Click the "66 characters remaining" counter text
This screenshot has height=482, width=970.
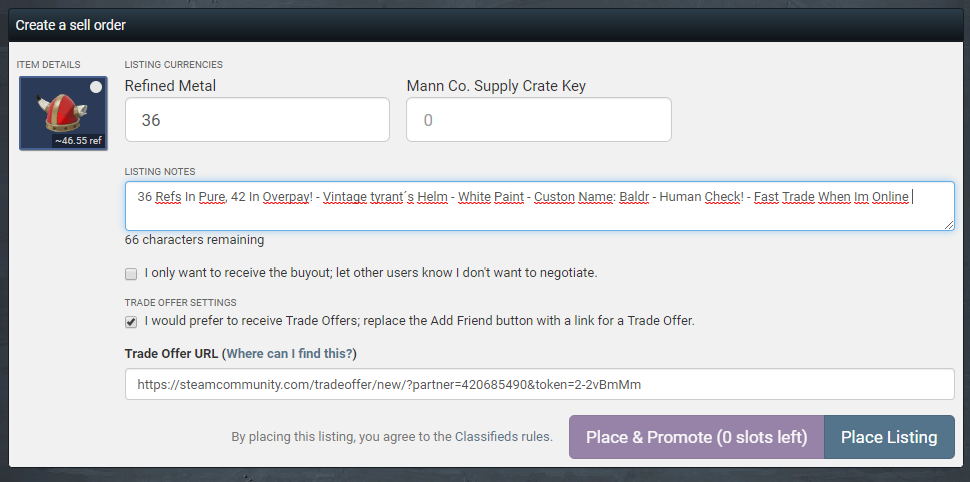click(194, 240)
